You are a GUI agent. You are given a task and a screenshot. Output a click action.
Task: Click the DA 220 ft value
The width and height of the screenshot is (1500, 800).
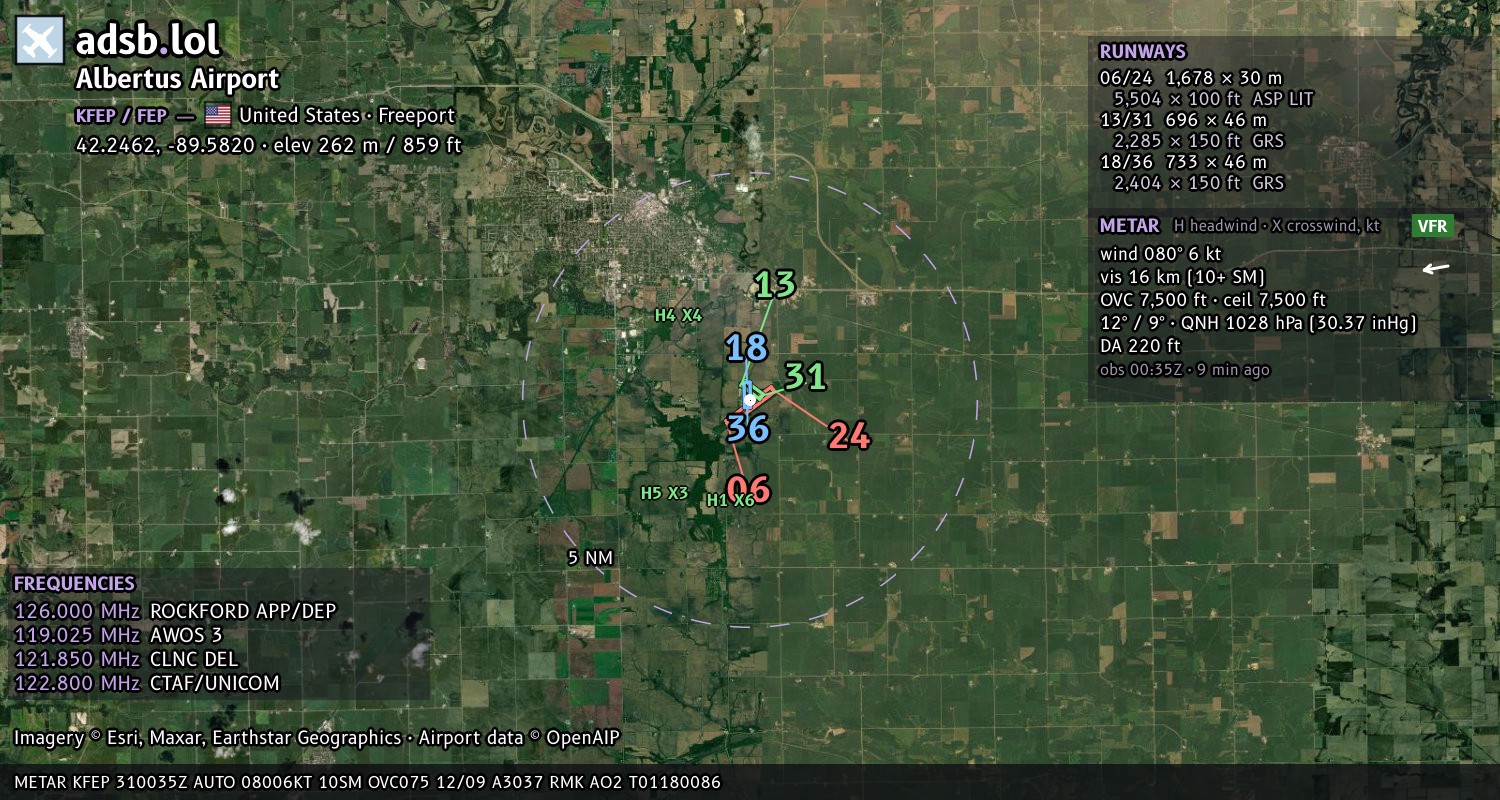[x=1140, y=346]
